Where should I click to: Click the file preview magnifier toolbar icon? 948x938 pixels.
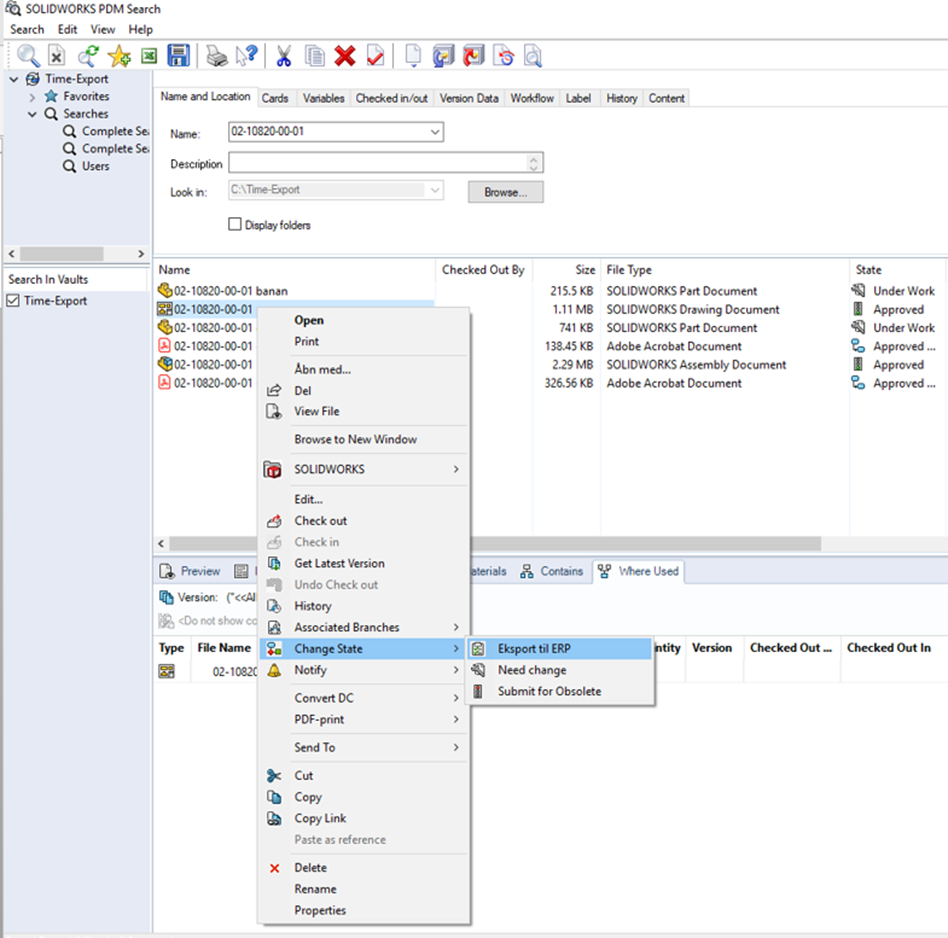533,56
